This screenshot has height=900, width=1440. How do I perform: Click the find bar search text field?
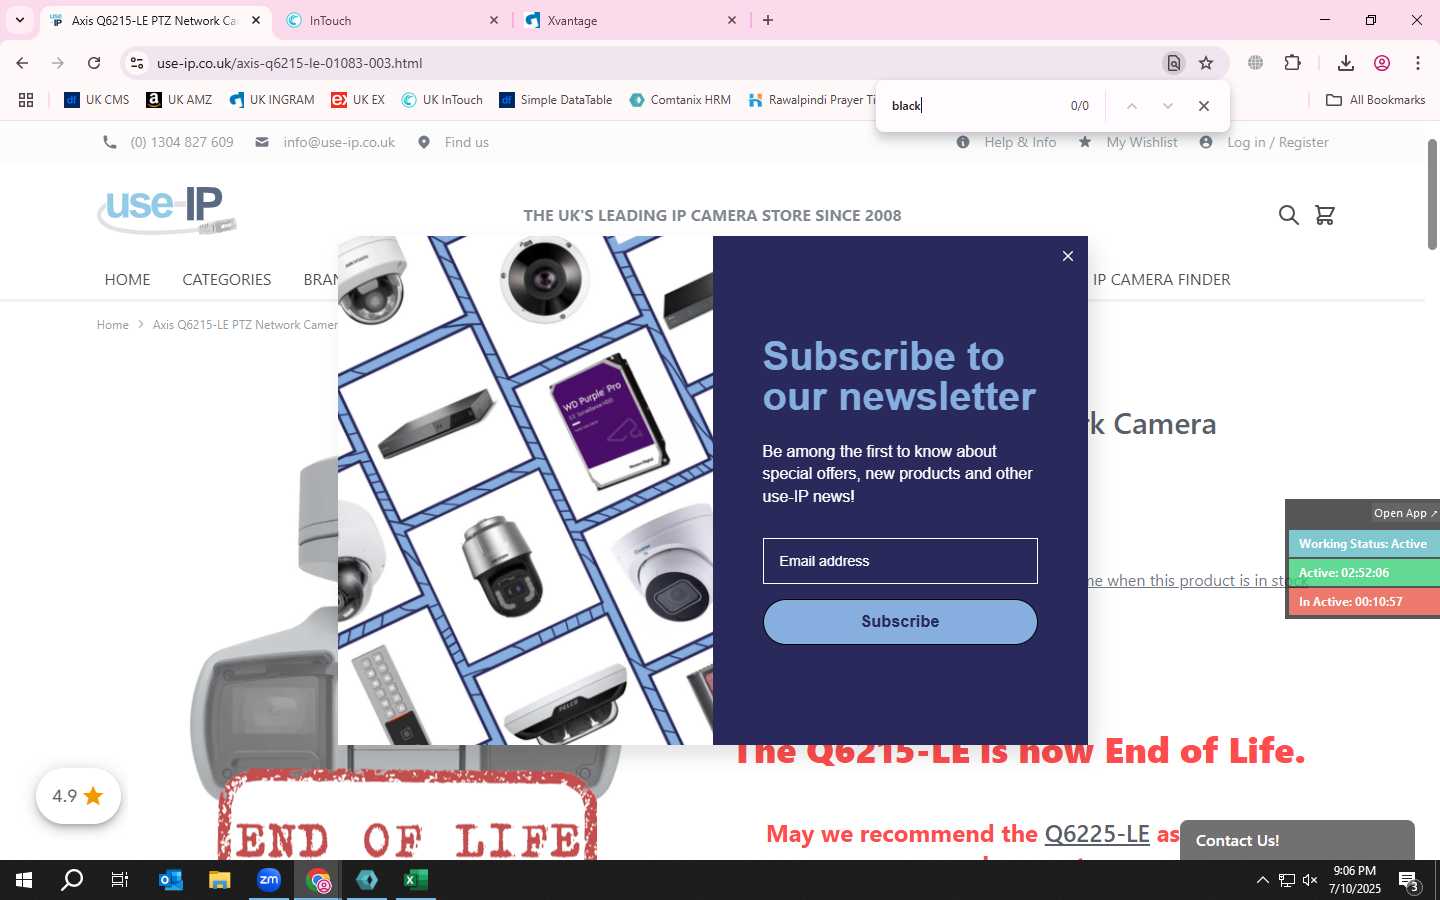[975, 106]
